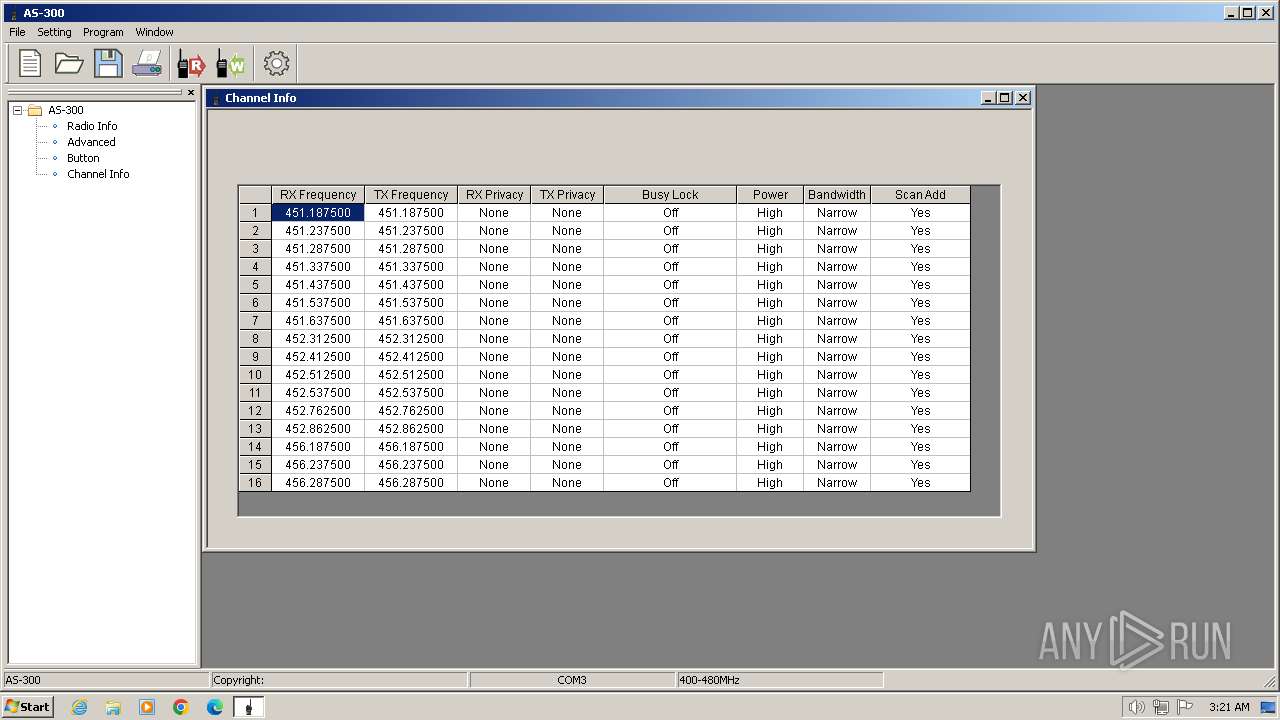The image size is (1280, 720).
Task: Select Scan Add cell of channel 13
Action: click(920, 429)
